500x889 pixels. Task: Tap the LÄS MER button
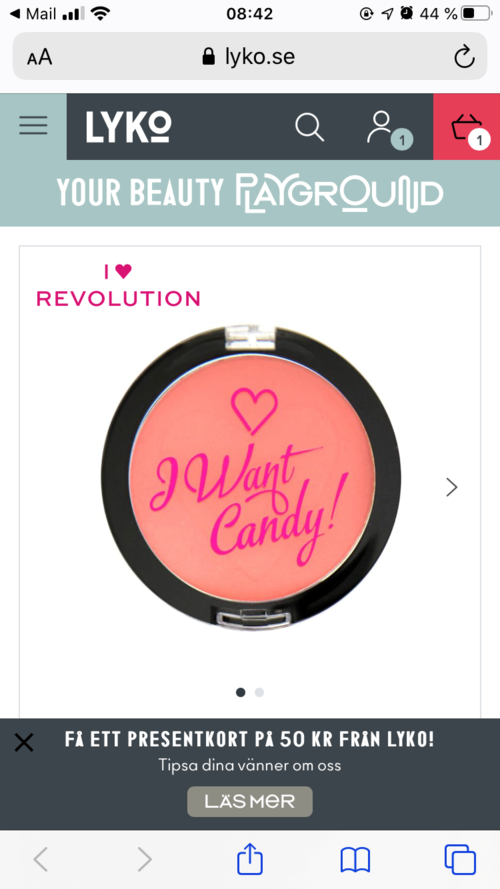pos(250,801)
